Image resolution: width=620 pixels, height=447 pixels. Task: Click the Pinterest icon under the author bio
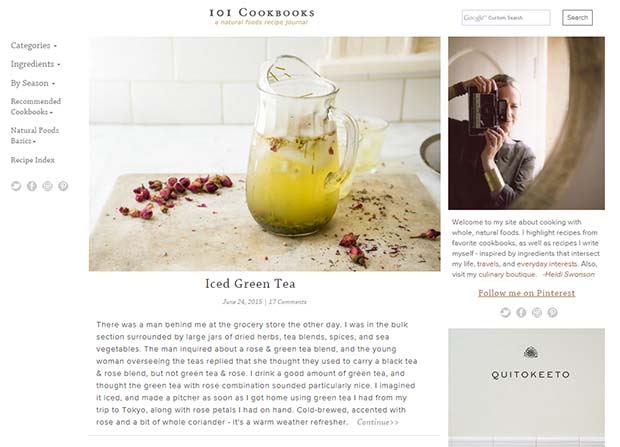[552, 313]
